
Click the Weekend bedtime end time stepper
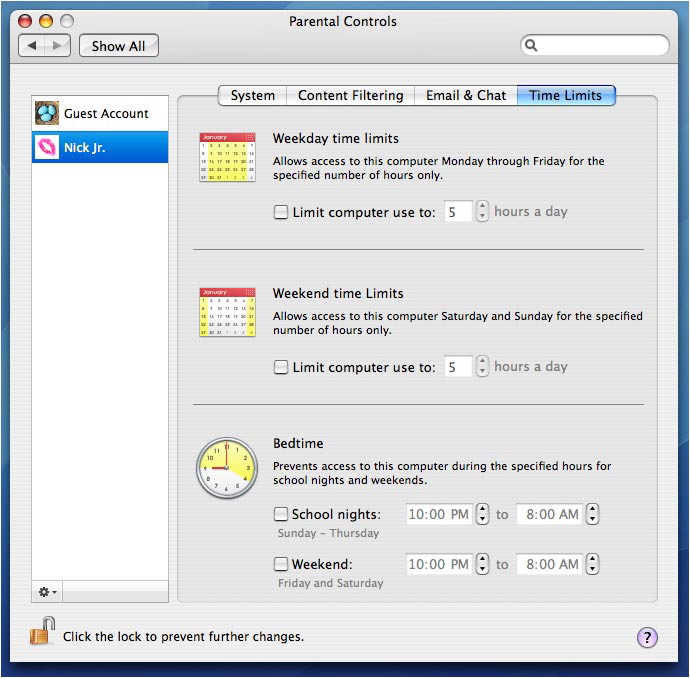point(592,564)
